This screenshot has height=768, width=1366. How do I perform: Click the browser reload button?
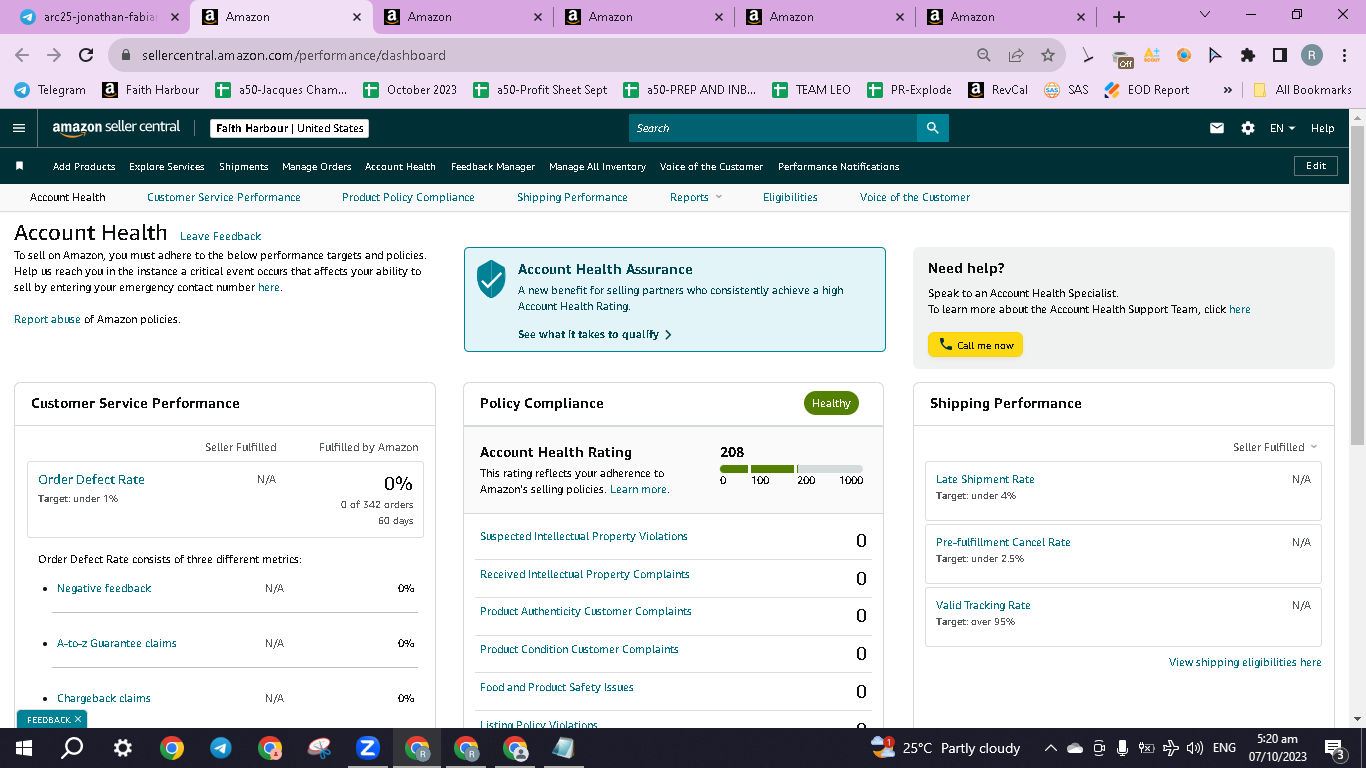[x=86, y=55]
